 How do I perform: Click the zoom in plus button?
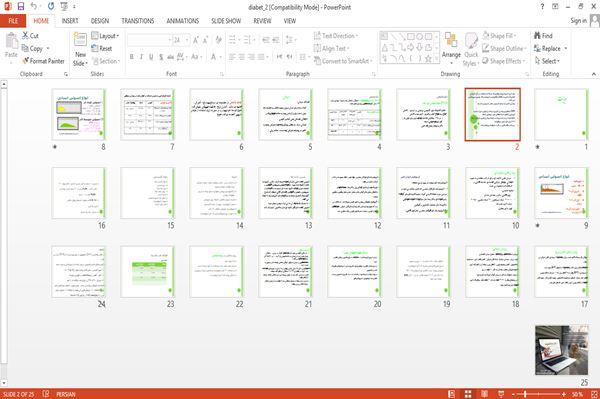coord(564,394)
